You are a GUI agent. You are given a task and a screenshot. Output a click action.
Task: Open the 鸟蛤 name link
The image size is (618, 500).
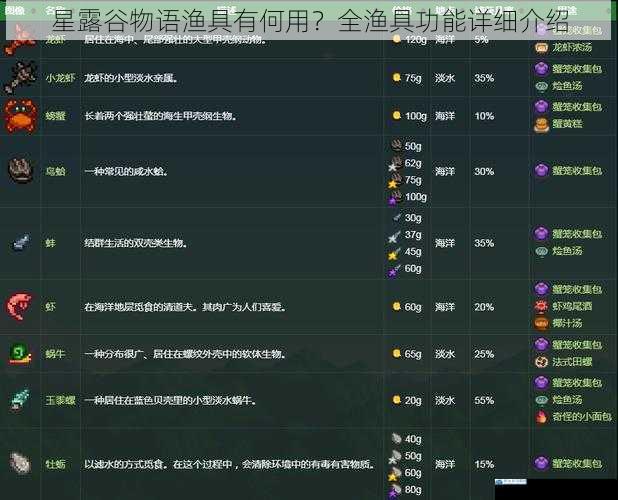point(55,171)
